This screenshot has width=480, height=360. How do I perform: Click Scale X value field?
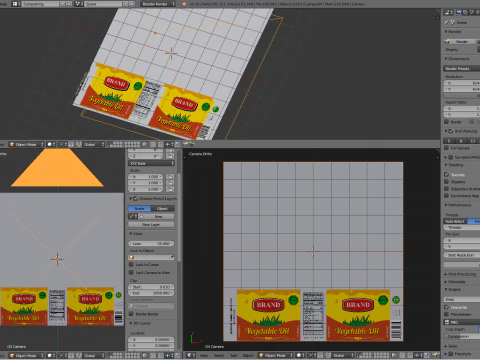(146, 176)
